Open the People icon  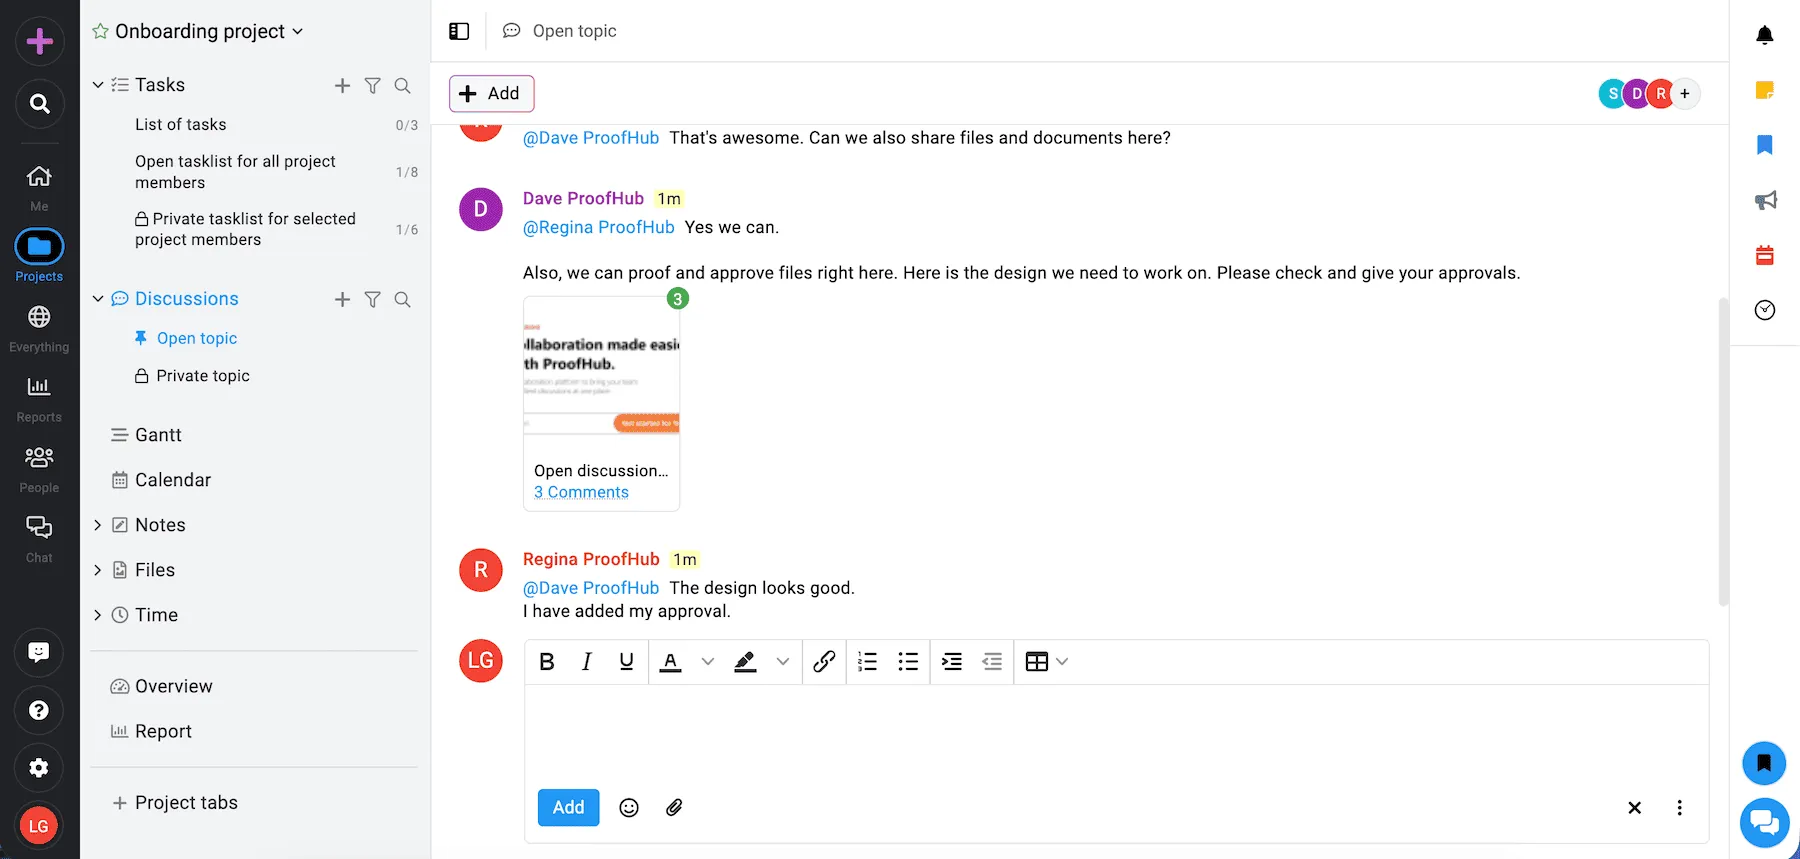[x=39, y=457]
